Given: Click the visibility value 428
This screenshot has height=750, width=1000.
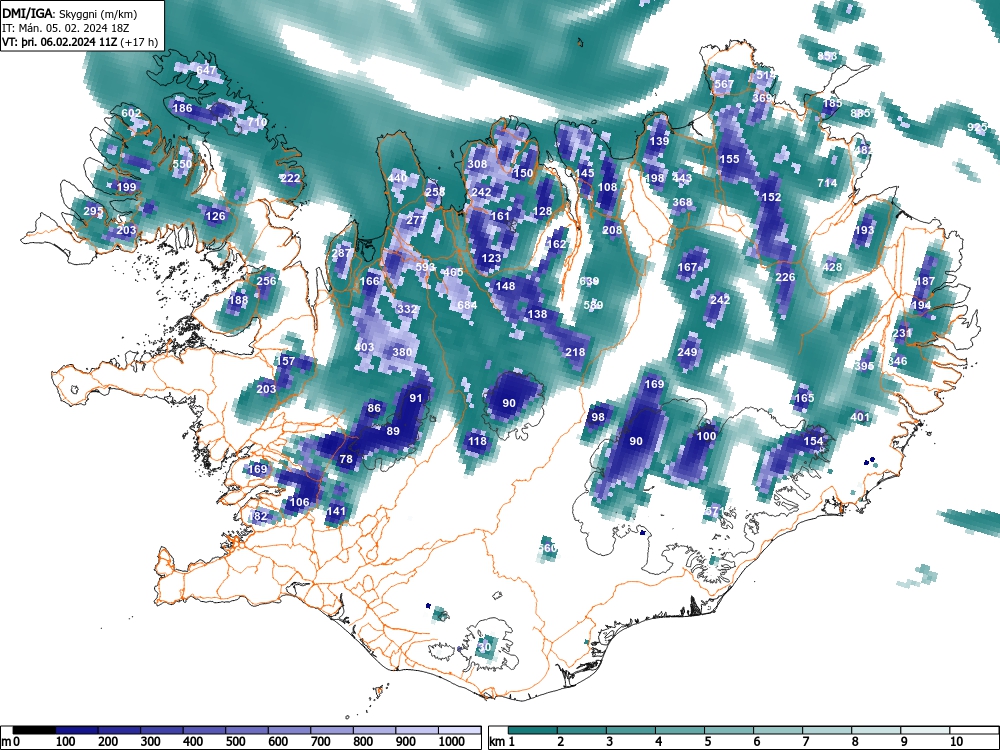Looking at the screenshot, I should (x=832, y=267).
